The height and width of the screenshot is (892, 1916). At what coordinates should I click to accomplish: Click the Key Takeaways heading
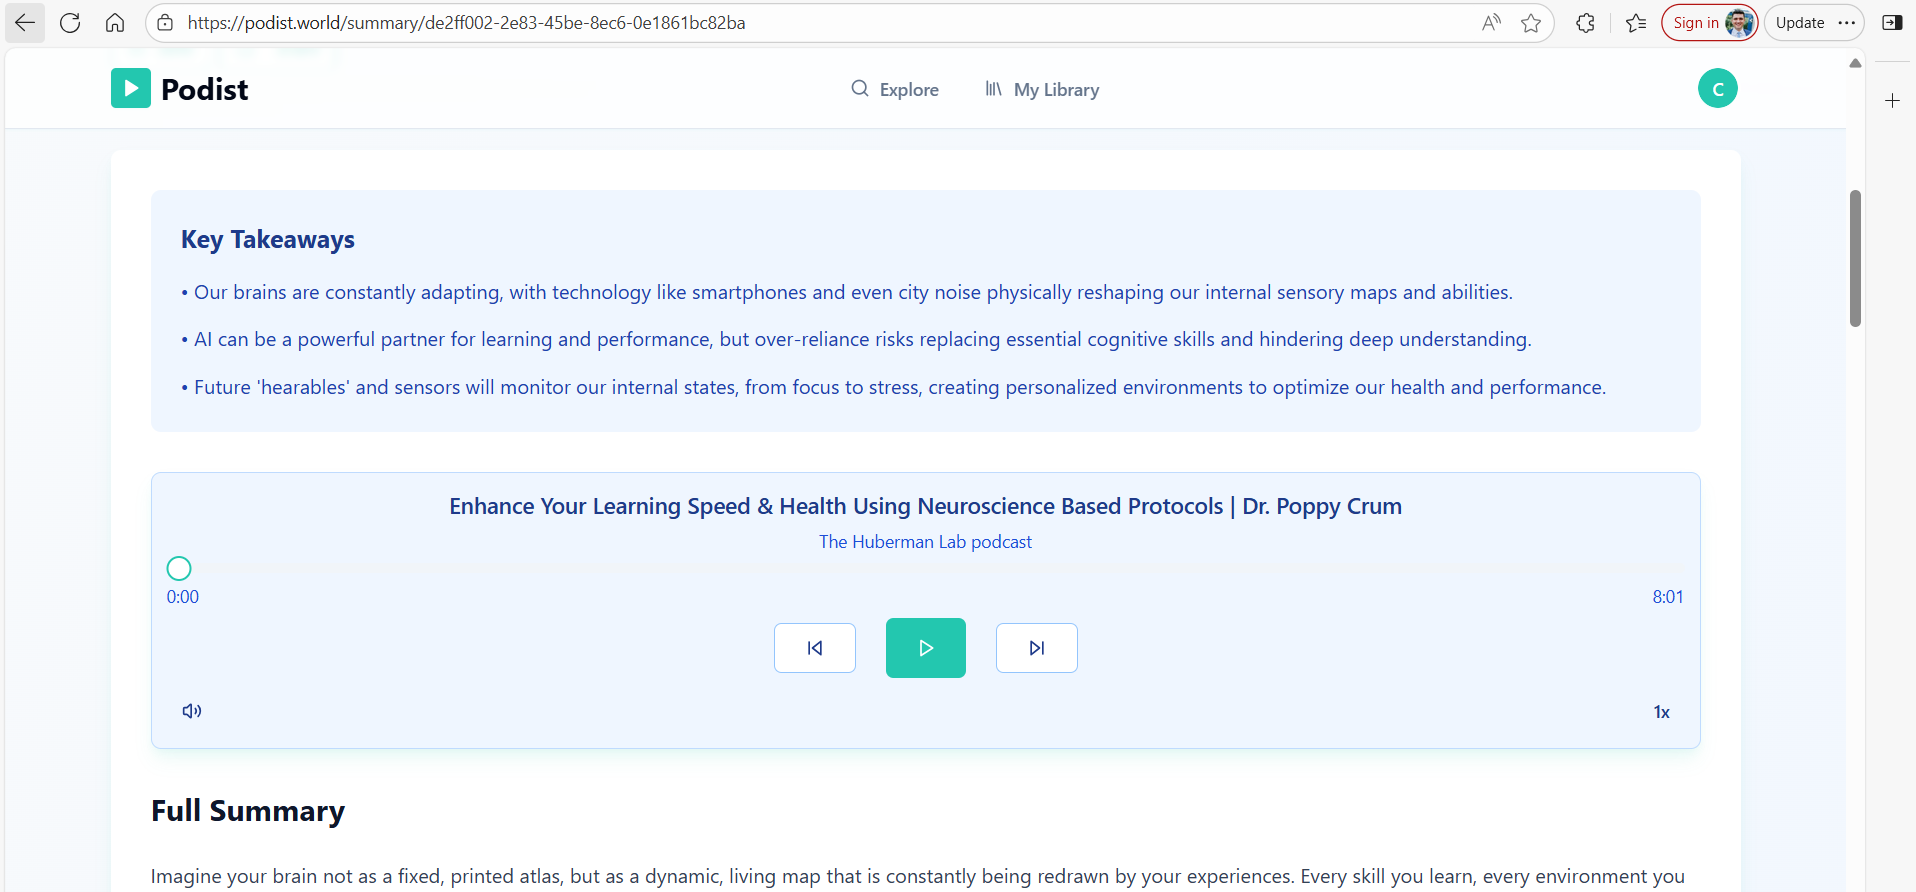click(x=268, y=240)
